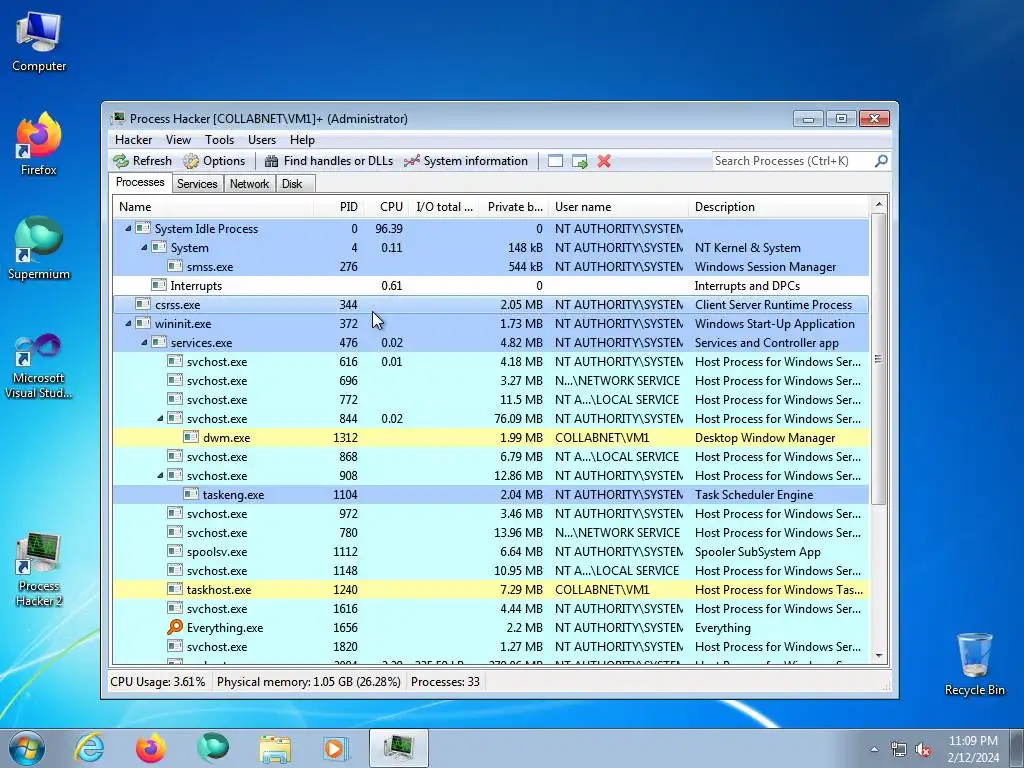Select the csrss.exe process icon
The image size is (1024, 768).
point(142,304)
